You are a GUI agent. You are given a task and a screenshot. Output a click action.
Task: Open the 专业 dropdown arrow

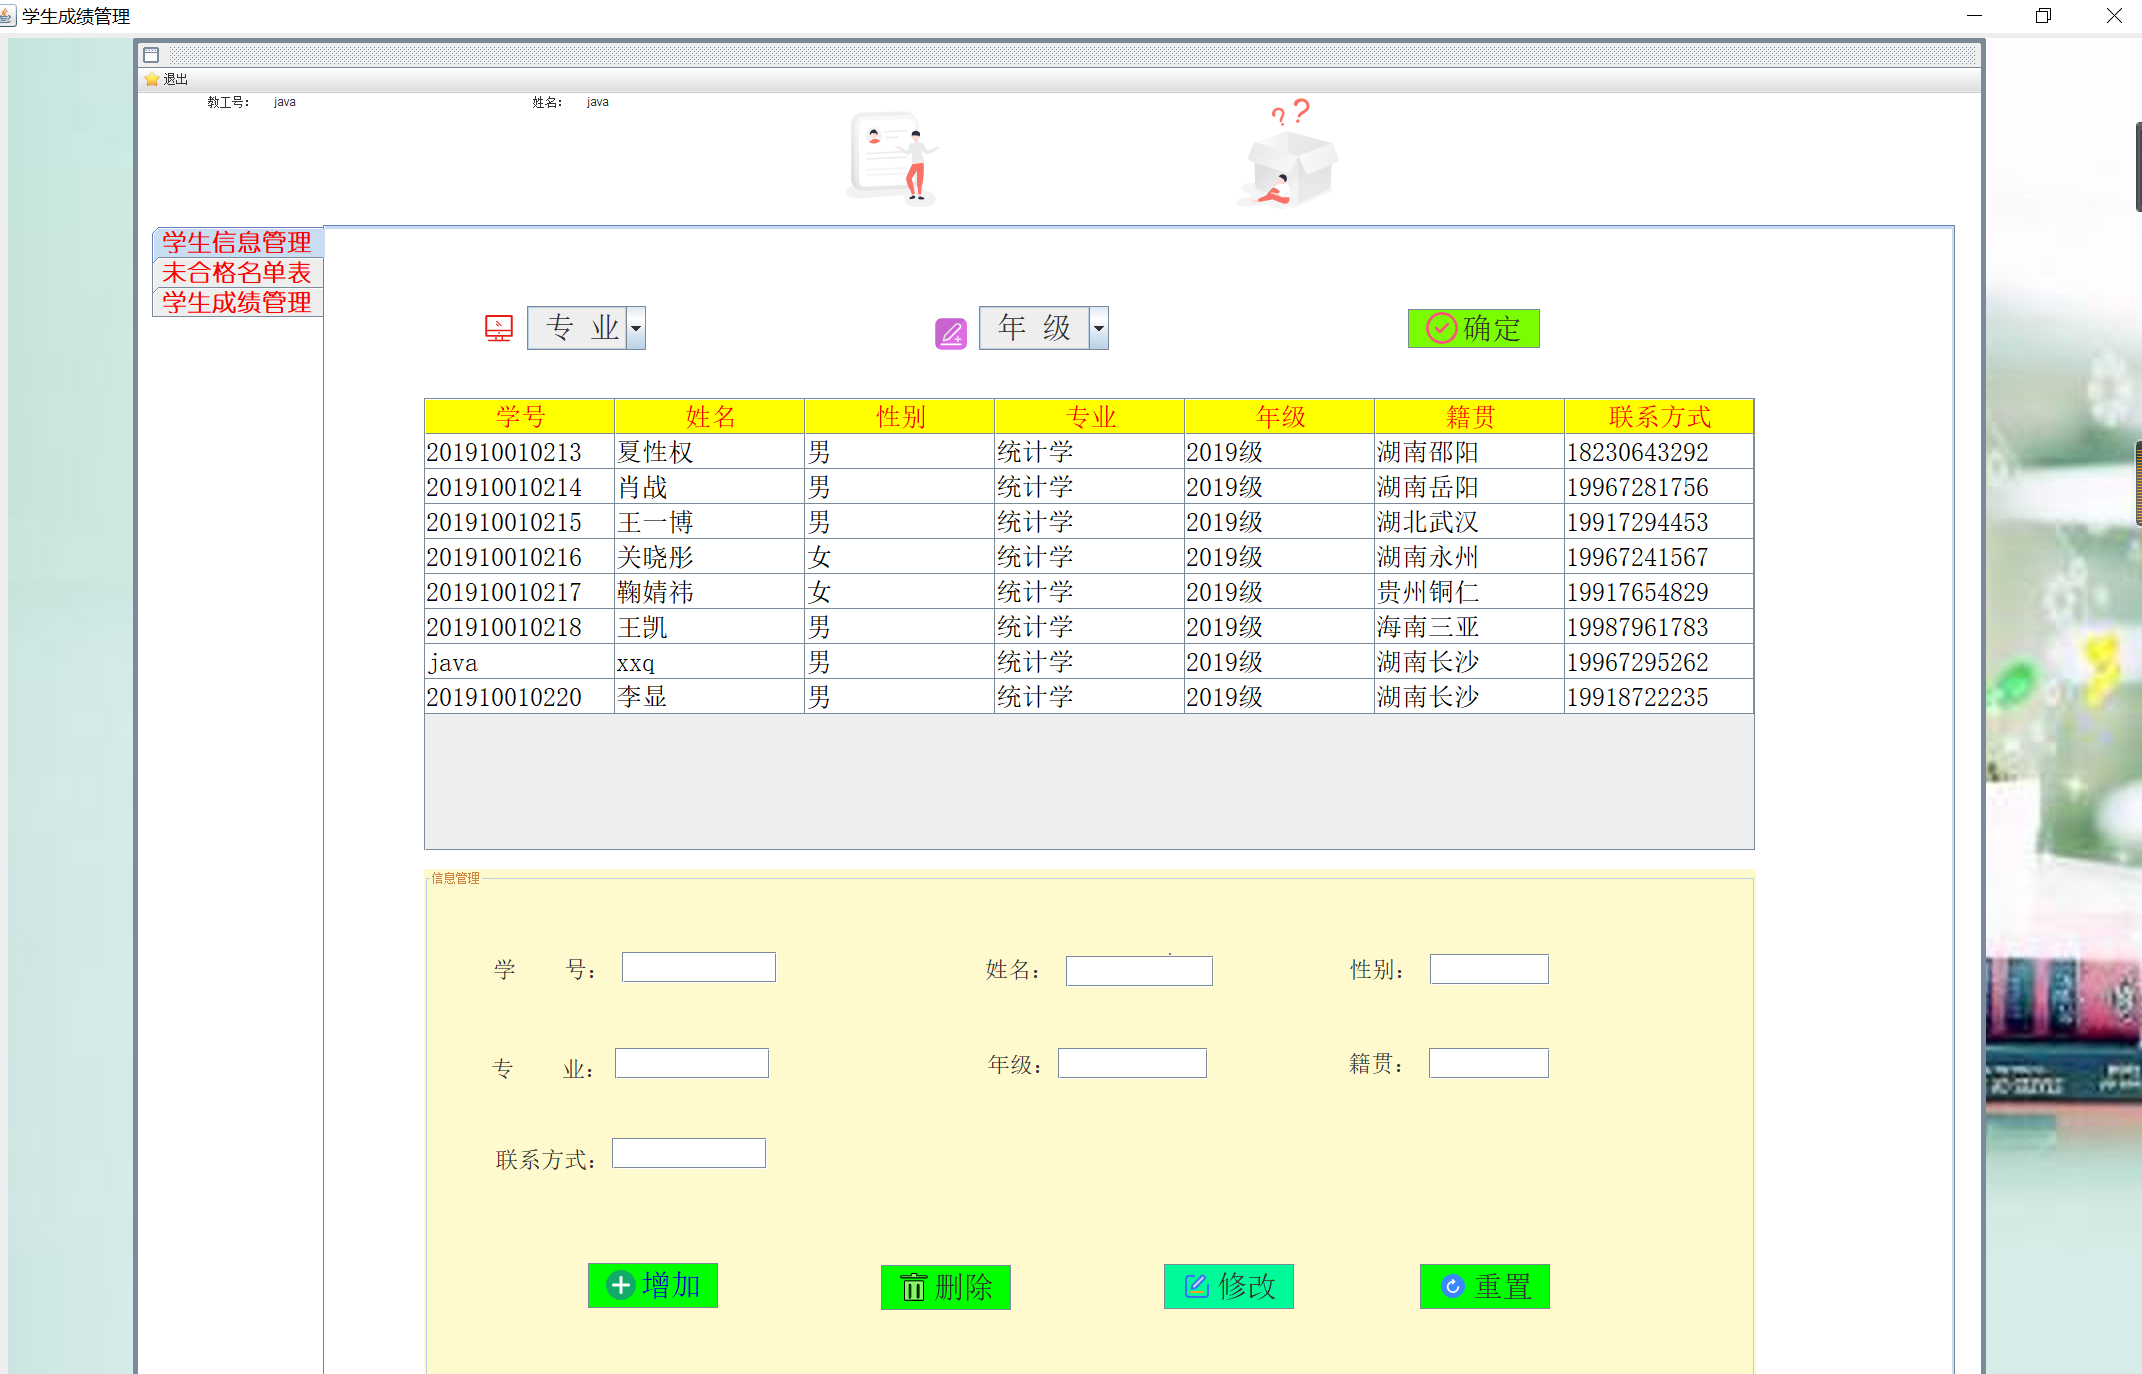[x=636, y=328]
